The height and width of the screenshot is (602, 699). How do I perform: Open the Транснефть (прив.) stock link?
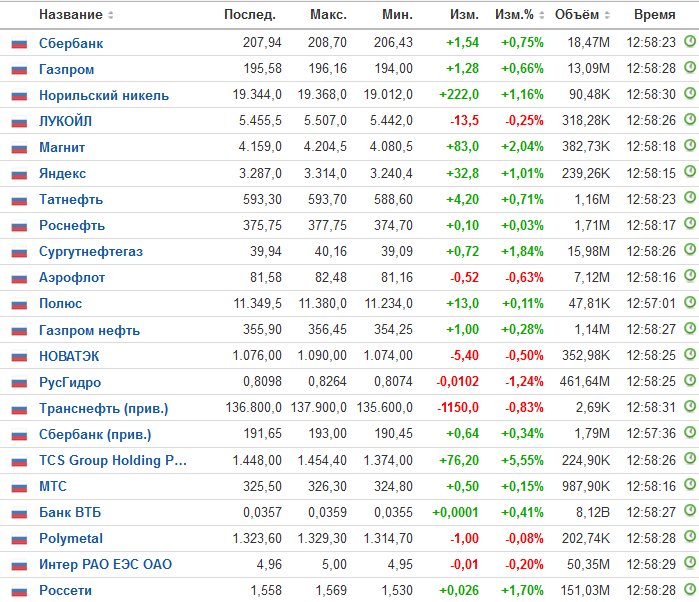click(103, 408)
